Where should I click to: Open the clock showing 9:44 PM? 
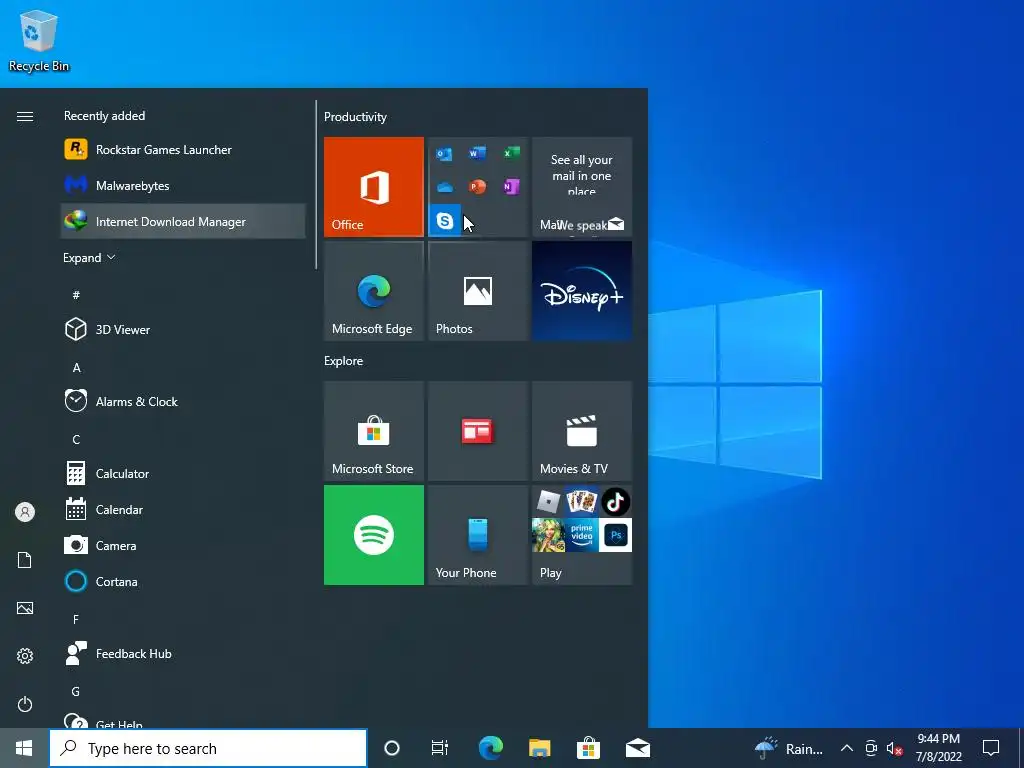pos(938,748)
